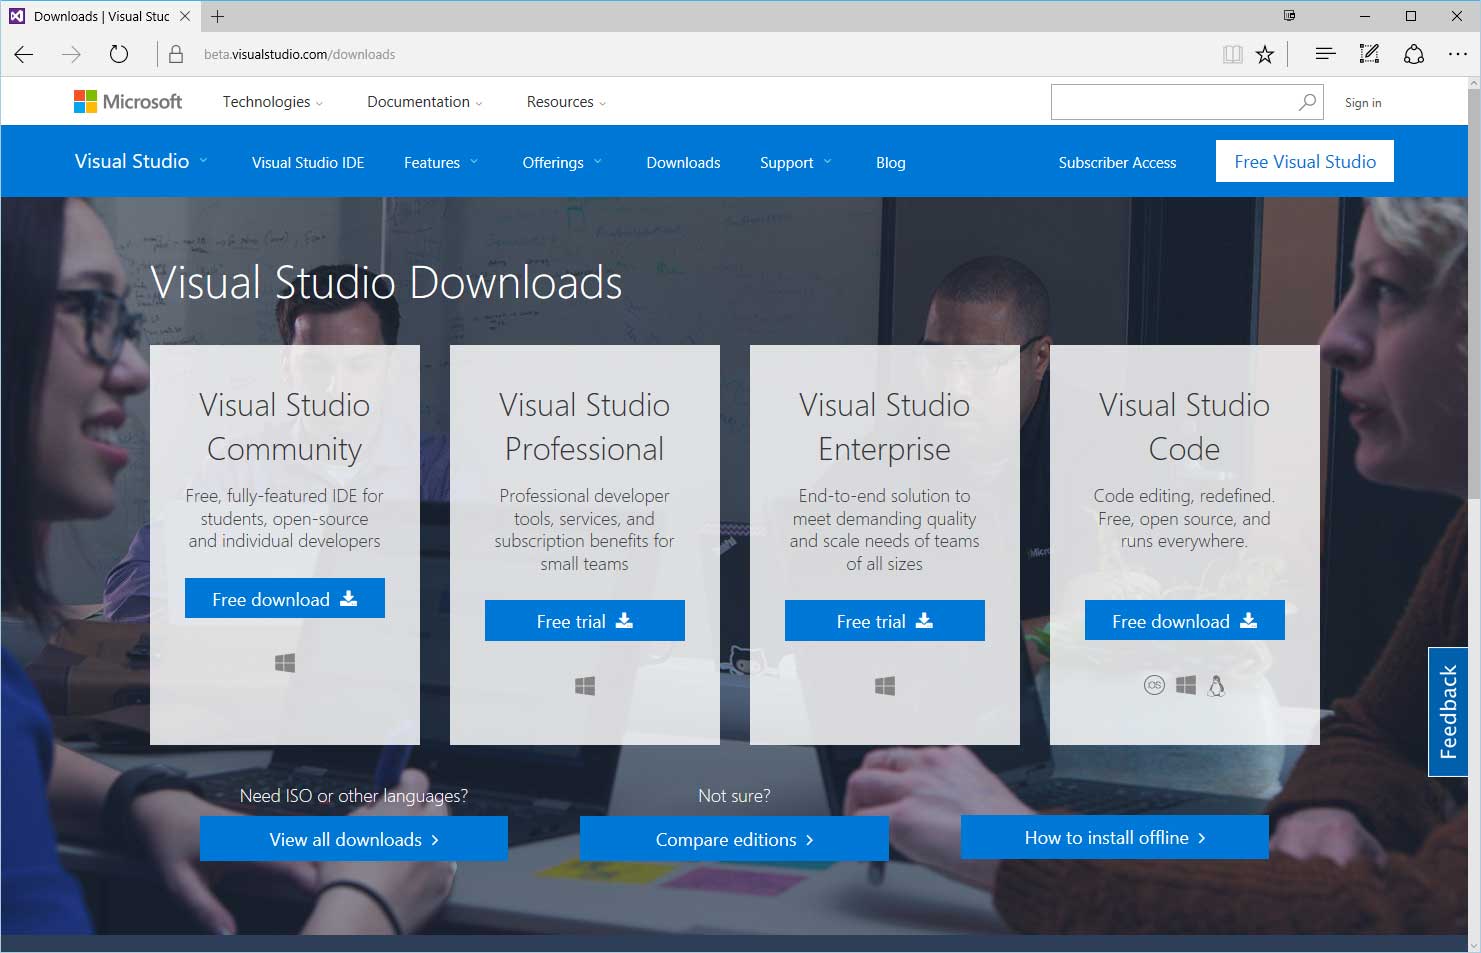The height and width of the screenshot is (953, 1481).
Task: Click the Visual Studio Professional heading
Action: pos(585,427)
